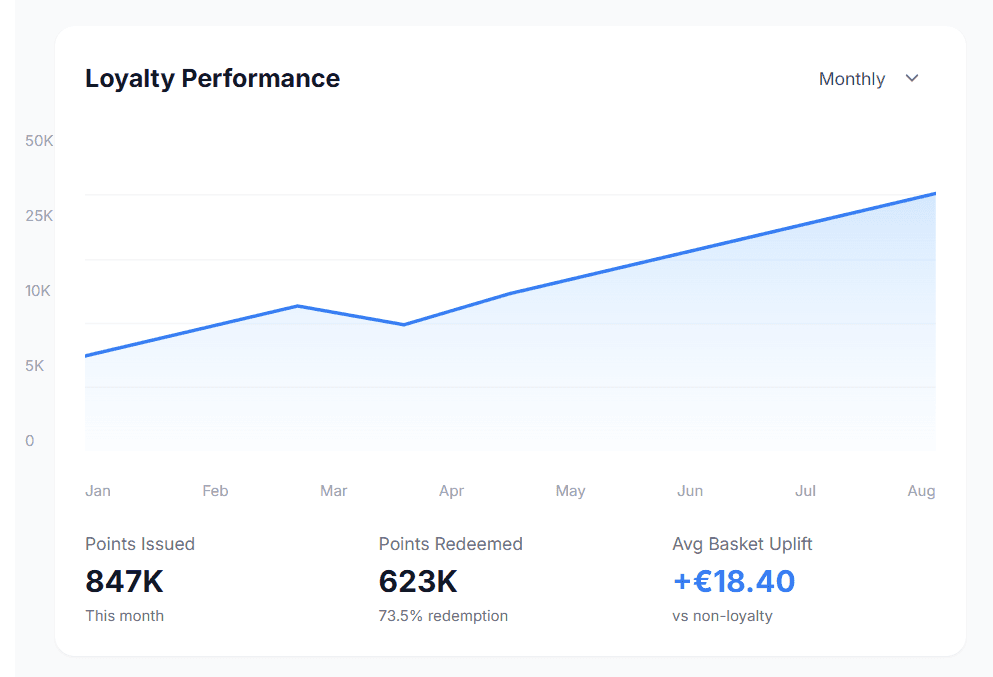Click the chevron next to Monthly

coord(911,78)
